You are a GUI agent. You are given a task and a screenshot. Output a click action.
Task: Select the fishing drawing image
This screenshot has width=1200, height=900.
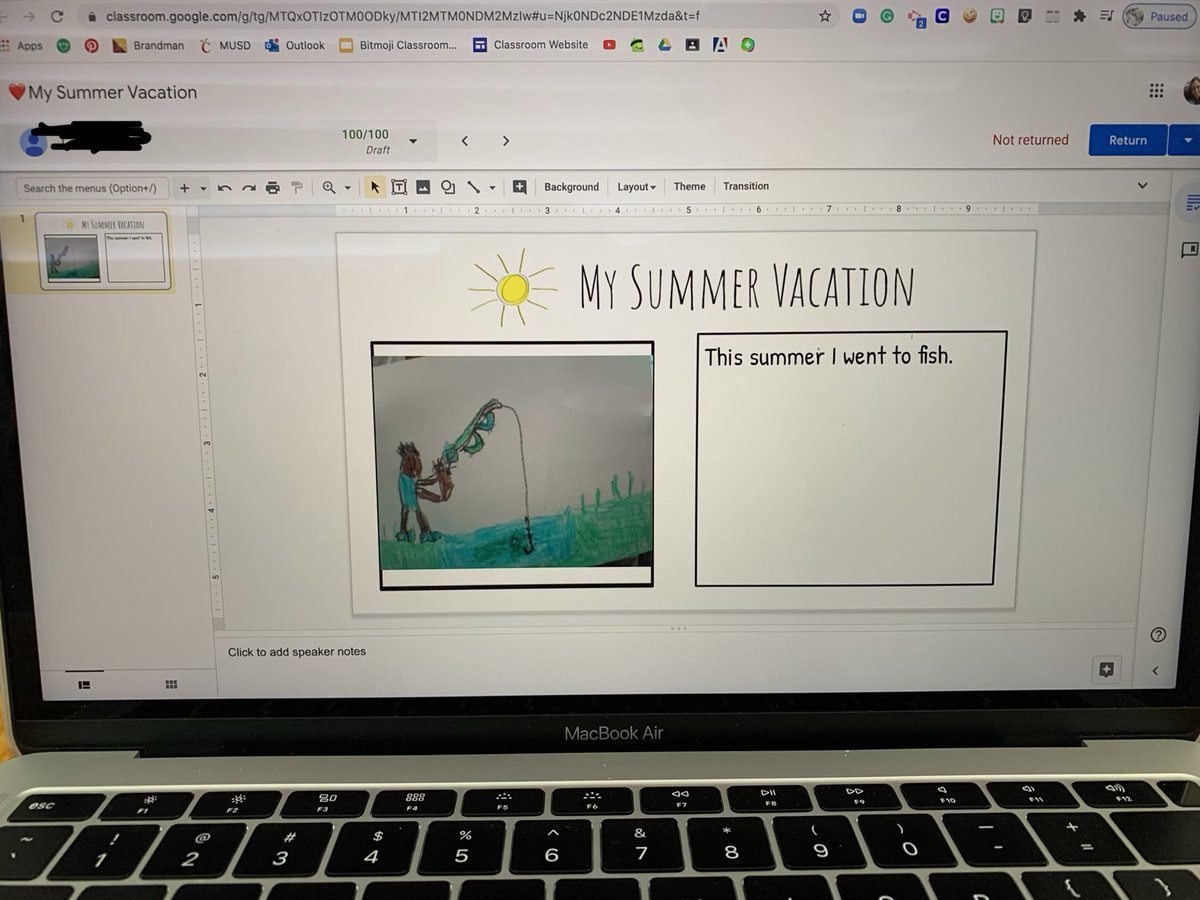tap(513, 463)
